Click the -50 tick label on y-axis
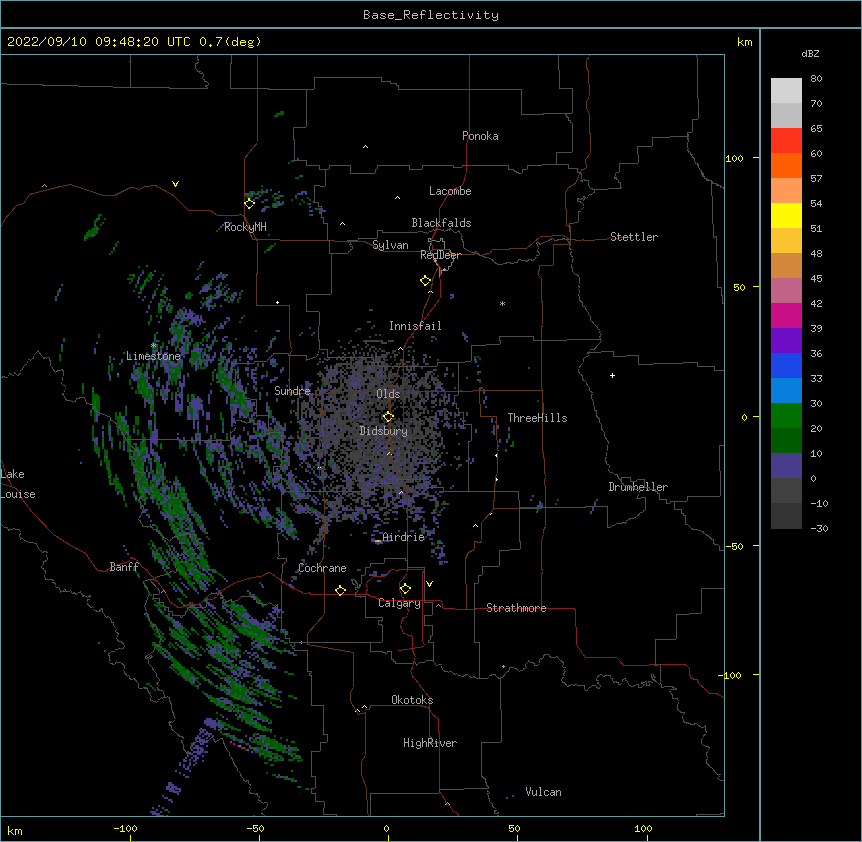 click(734, 546)
